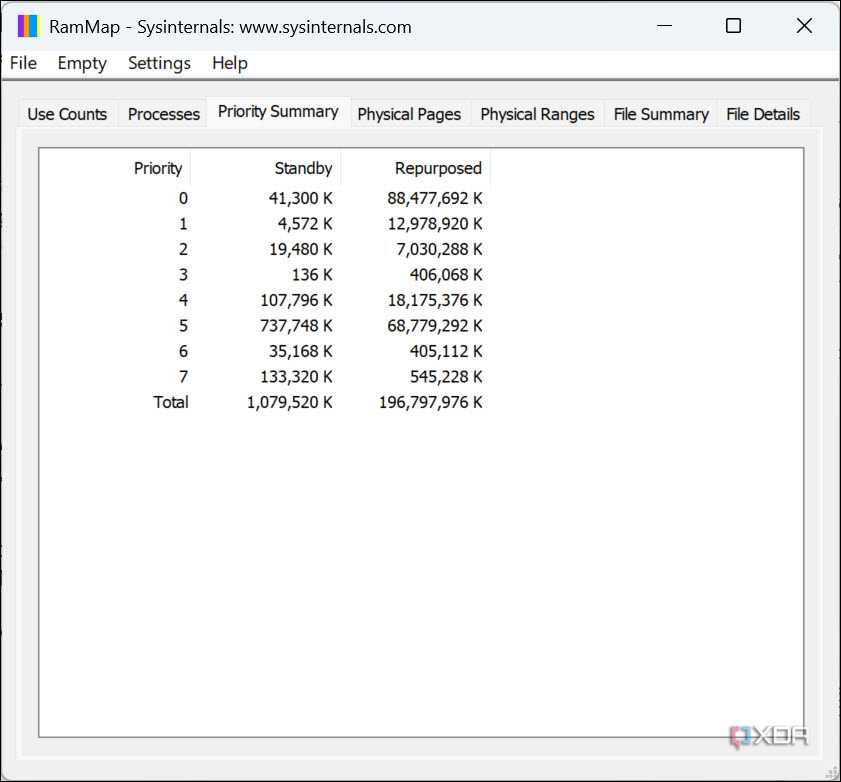Select the priority 7 row label
841x782 pixels.
[x=183, y=377]
